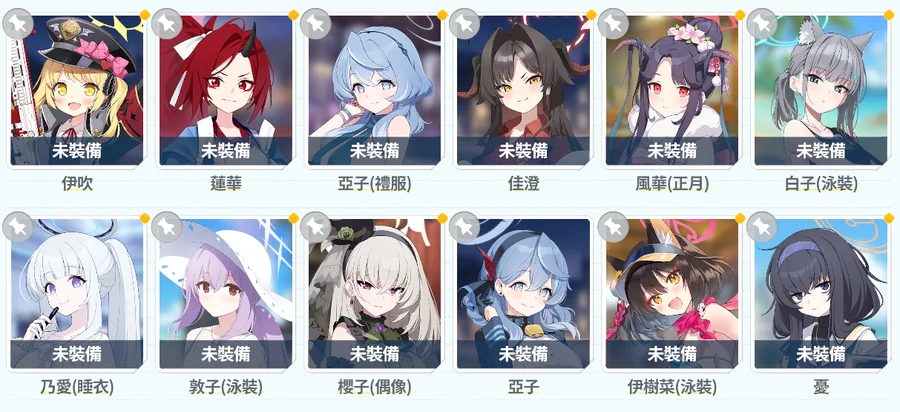Click 未裝備 banner on 憂 card
The image size is (900, 412).
click(821, 354)
